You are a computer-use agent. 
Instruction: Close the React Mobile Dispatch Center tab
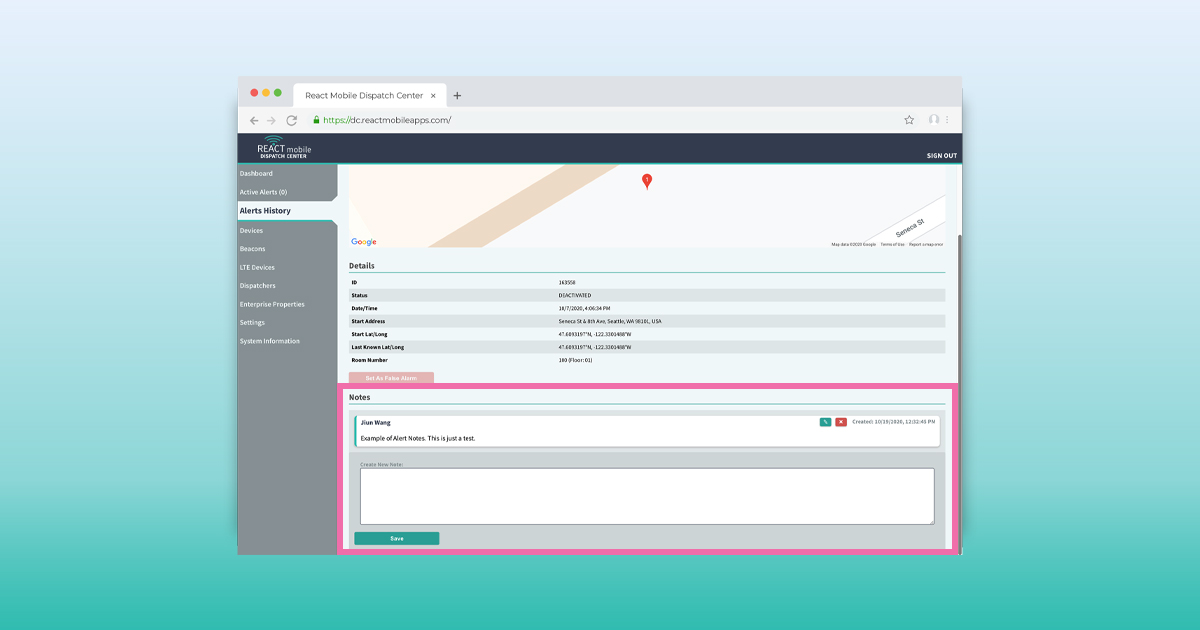tap(433, 96)
